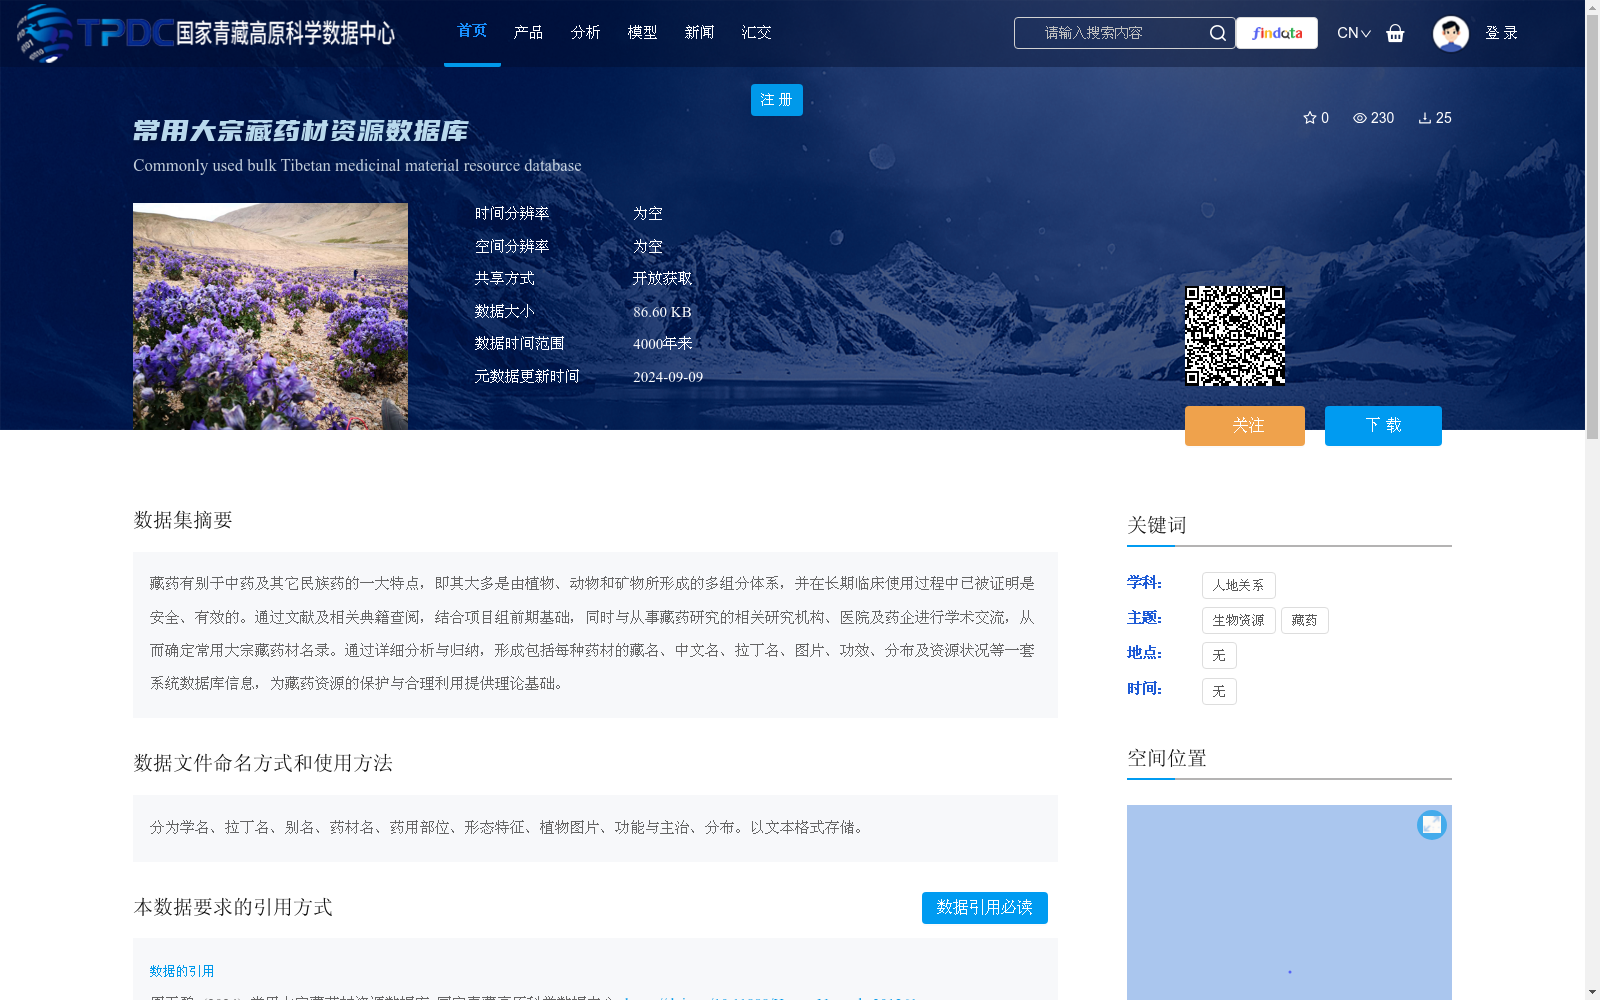Image resolution: width=1600 pixels, height=1000 pixels.
Task: Click 数据引用必读 citation notice button
Action: pyautogui.click(x=984, y=908)
